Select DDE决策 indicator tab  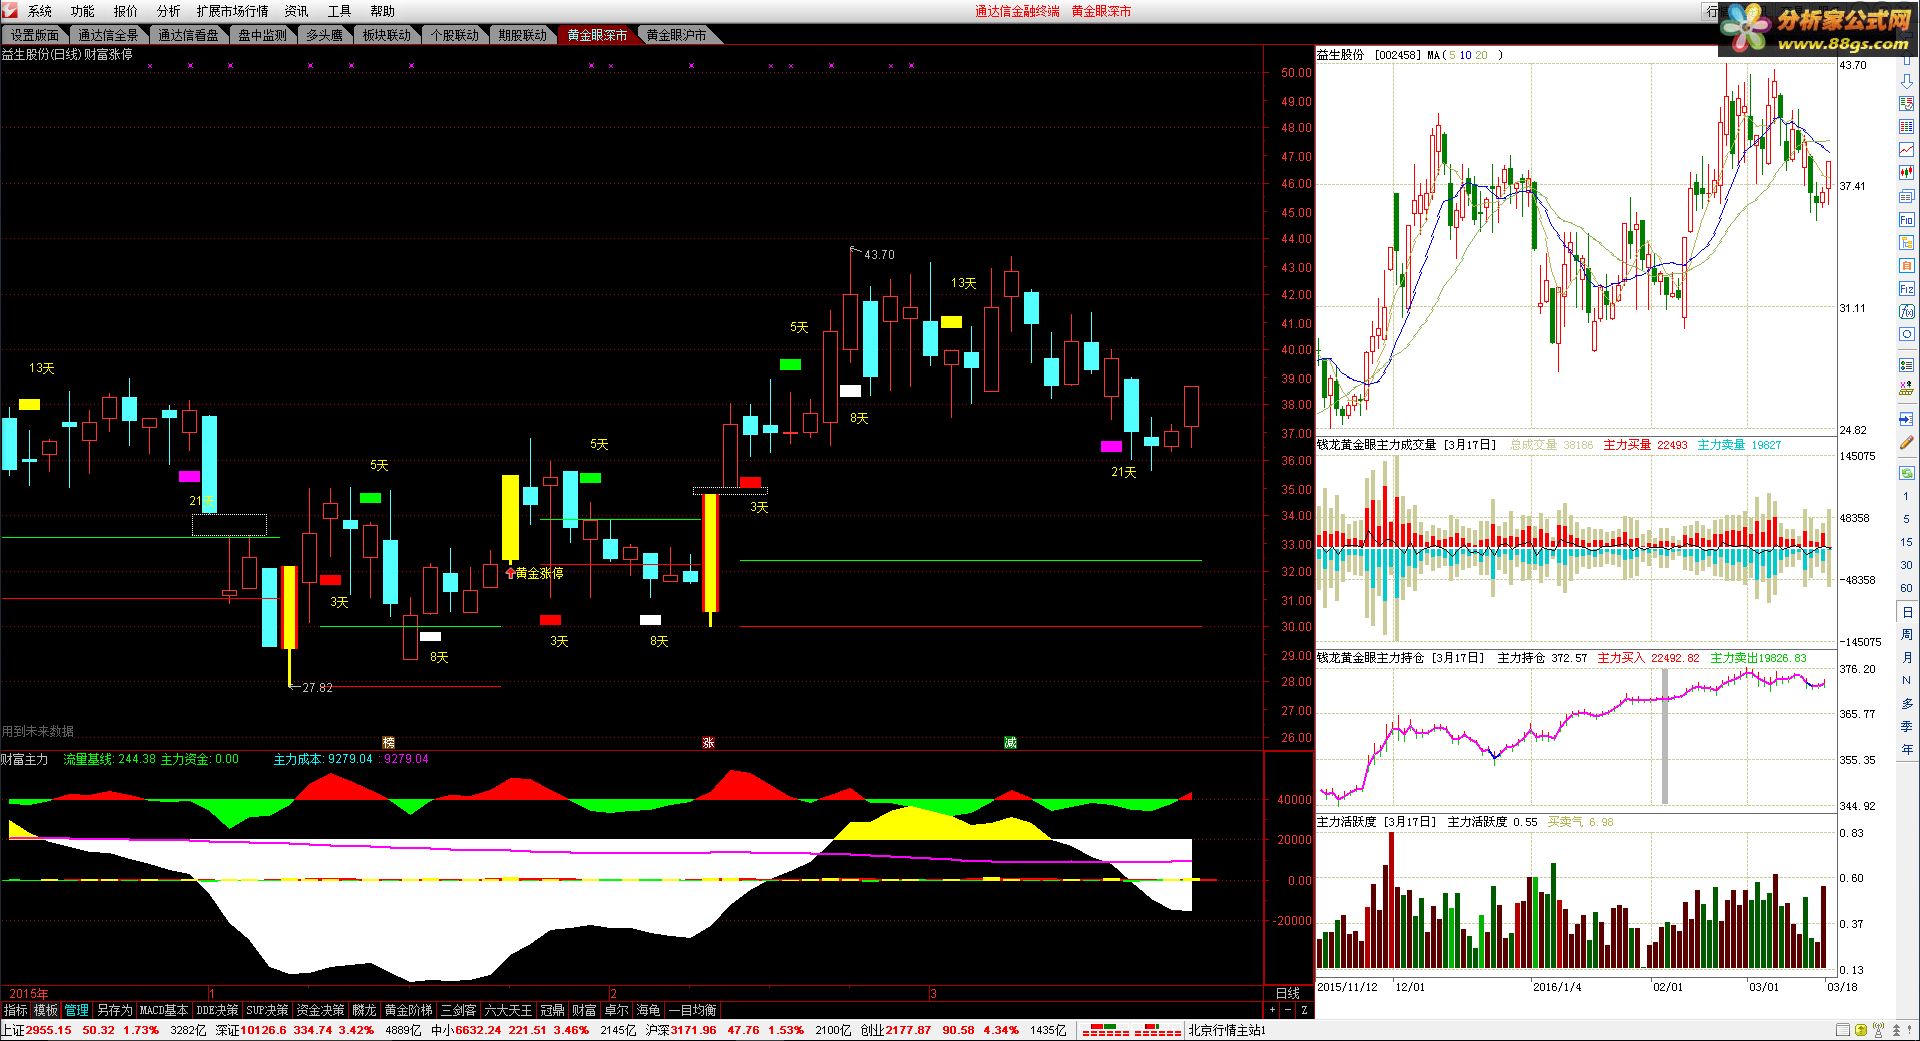tap(217, 1010)
